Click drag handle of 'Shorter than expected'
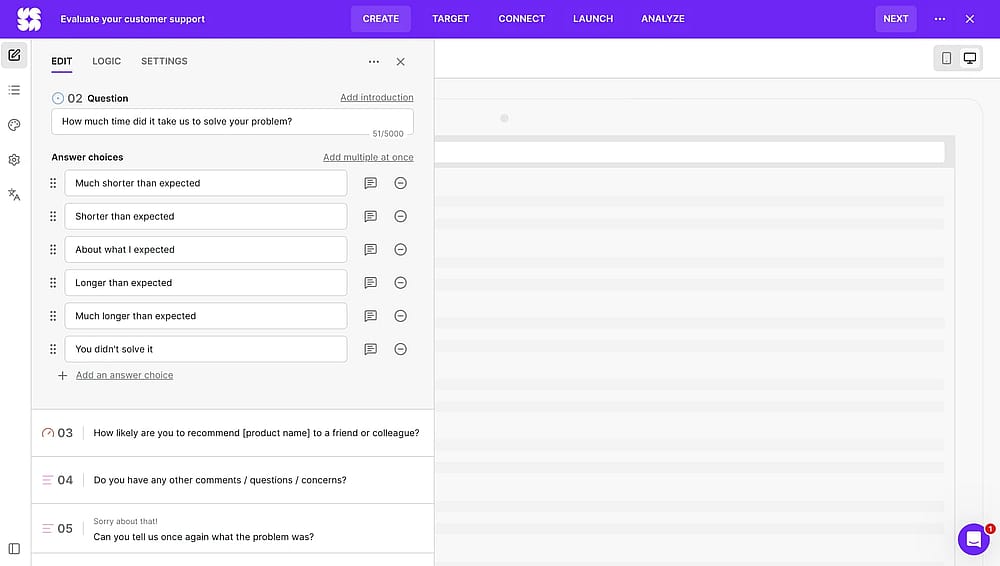 53,216
